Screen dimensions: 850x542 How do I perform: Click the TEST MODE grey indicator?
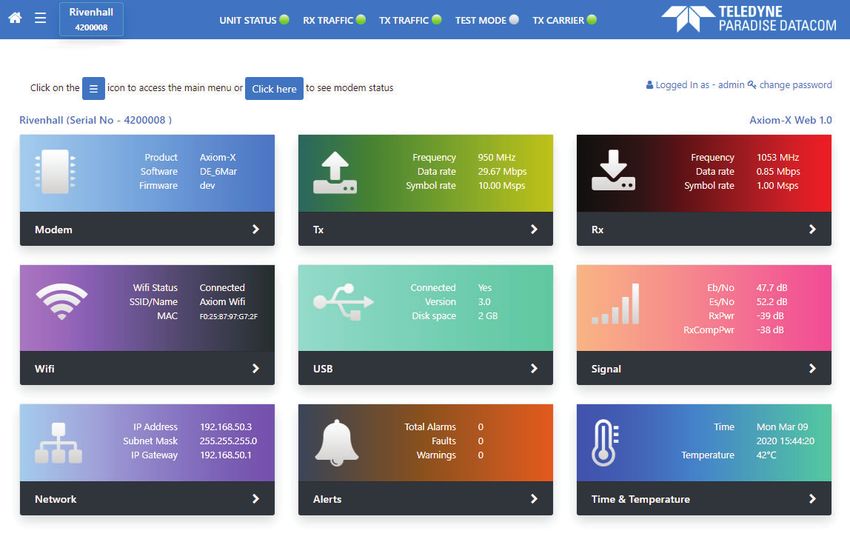[514, 20]
